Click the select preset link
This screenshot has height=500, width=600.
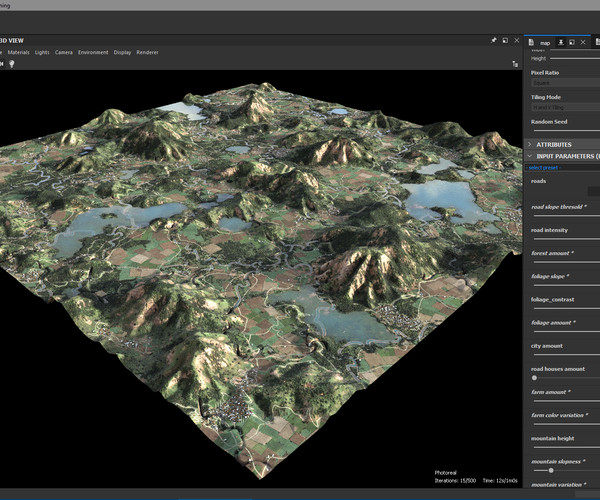click(543, 167)
